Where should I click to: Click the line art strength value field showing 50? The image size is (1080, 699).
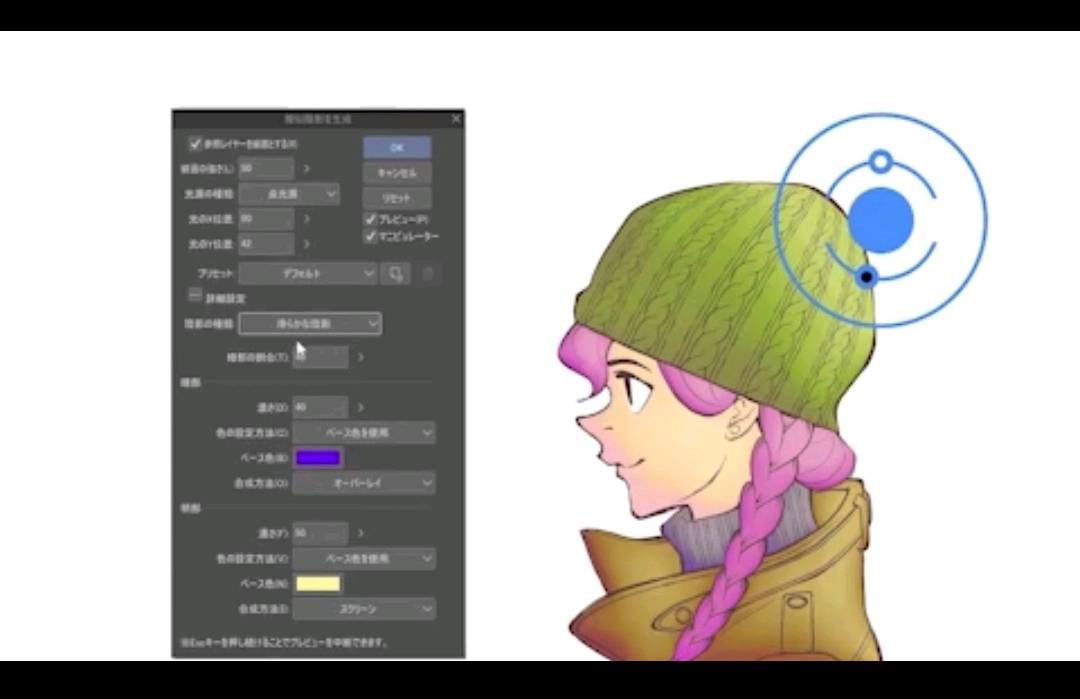click(266, 169)
